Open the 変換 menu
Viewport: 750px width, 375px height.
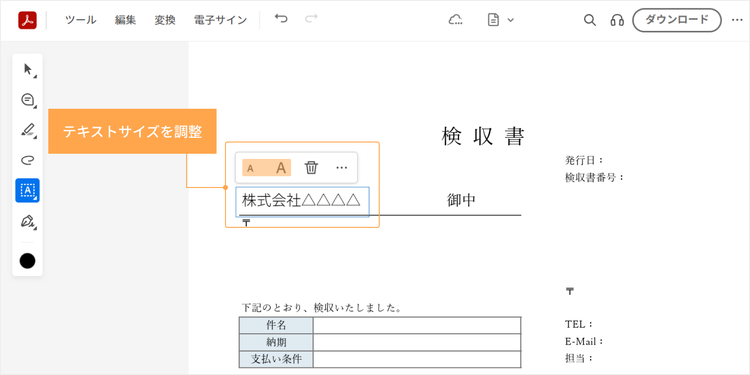click(x=165, y=20)
